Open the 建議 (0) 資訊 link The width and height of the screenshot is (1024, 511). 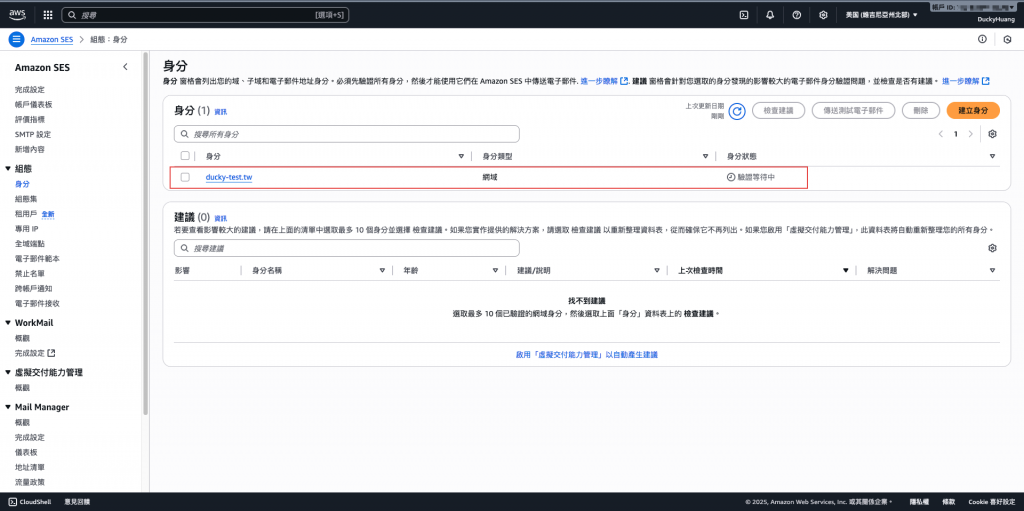221,218
